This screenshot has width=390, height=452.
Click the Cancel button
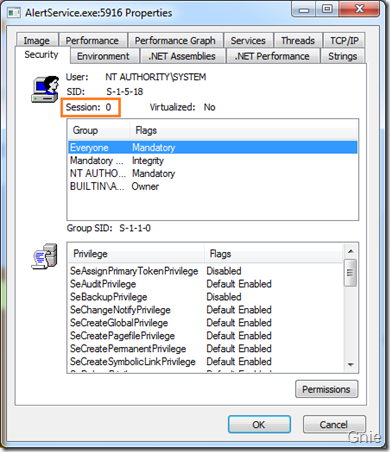pos(334,424)
